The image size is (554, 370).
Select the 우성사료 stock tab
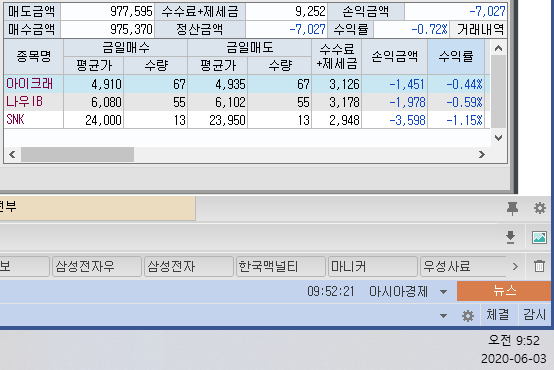coord(464,266)
